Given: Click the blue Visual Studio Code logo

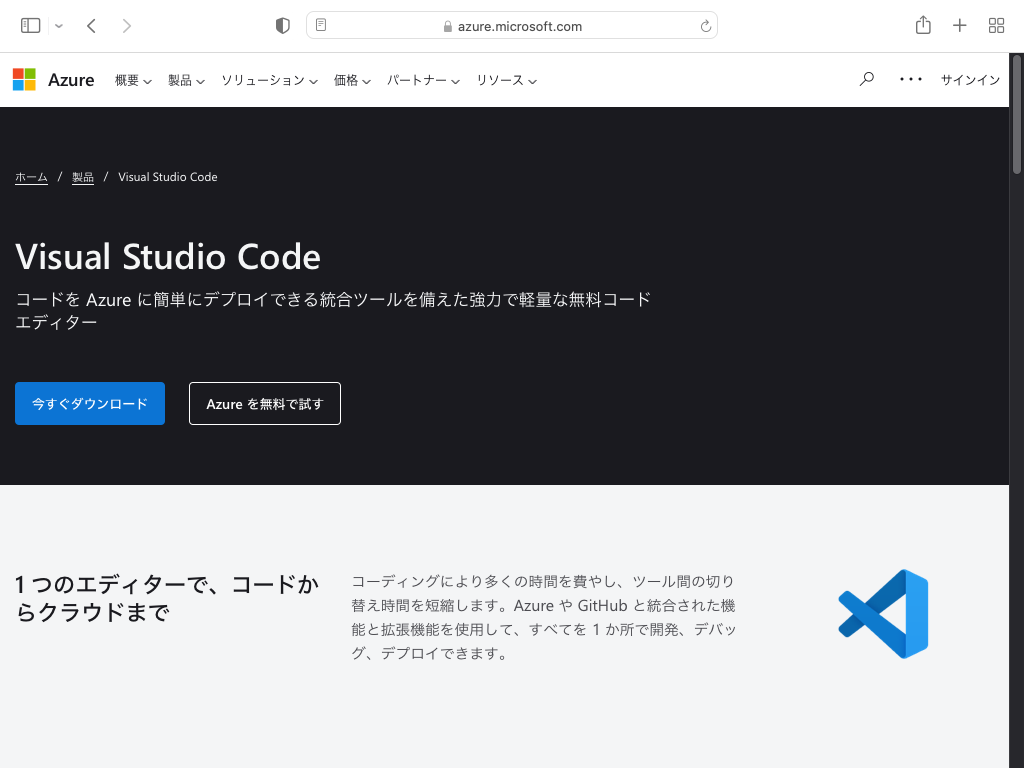Looking at the screenshot, I should click(883, 614).
